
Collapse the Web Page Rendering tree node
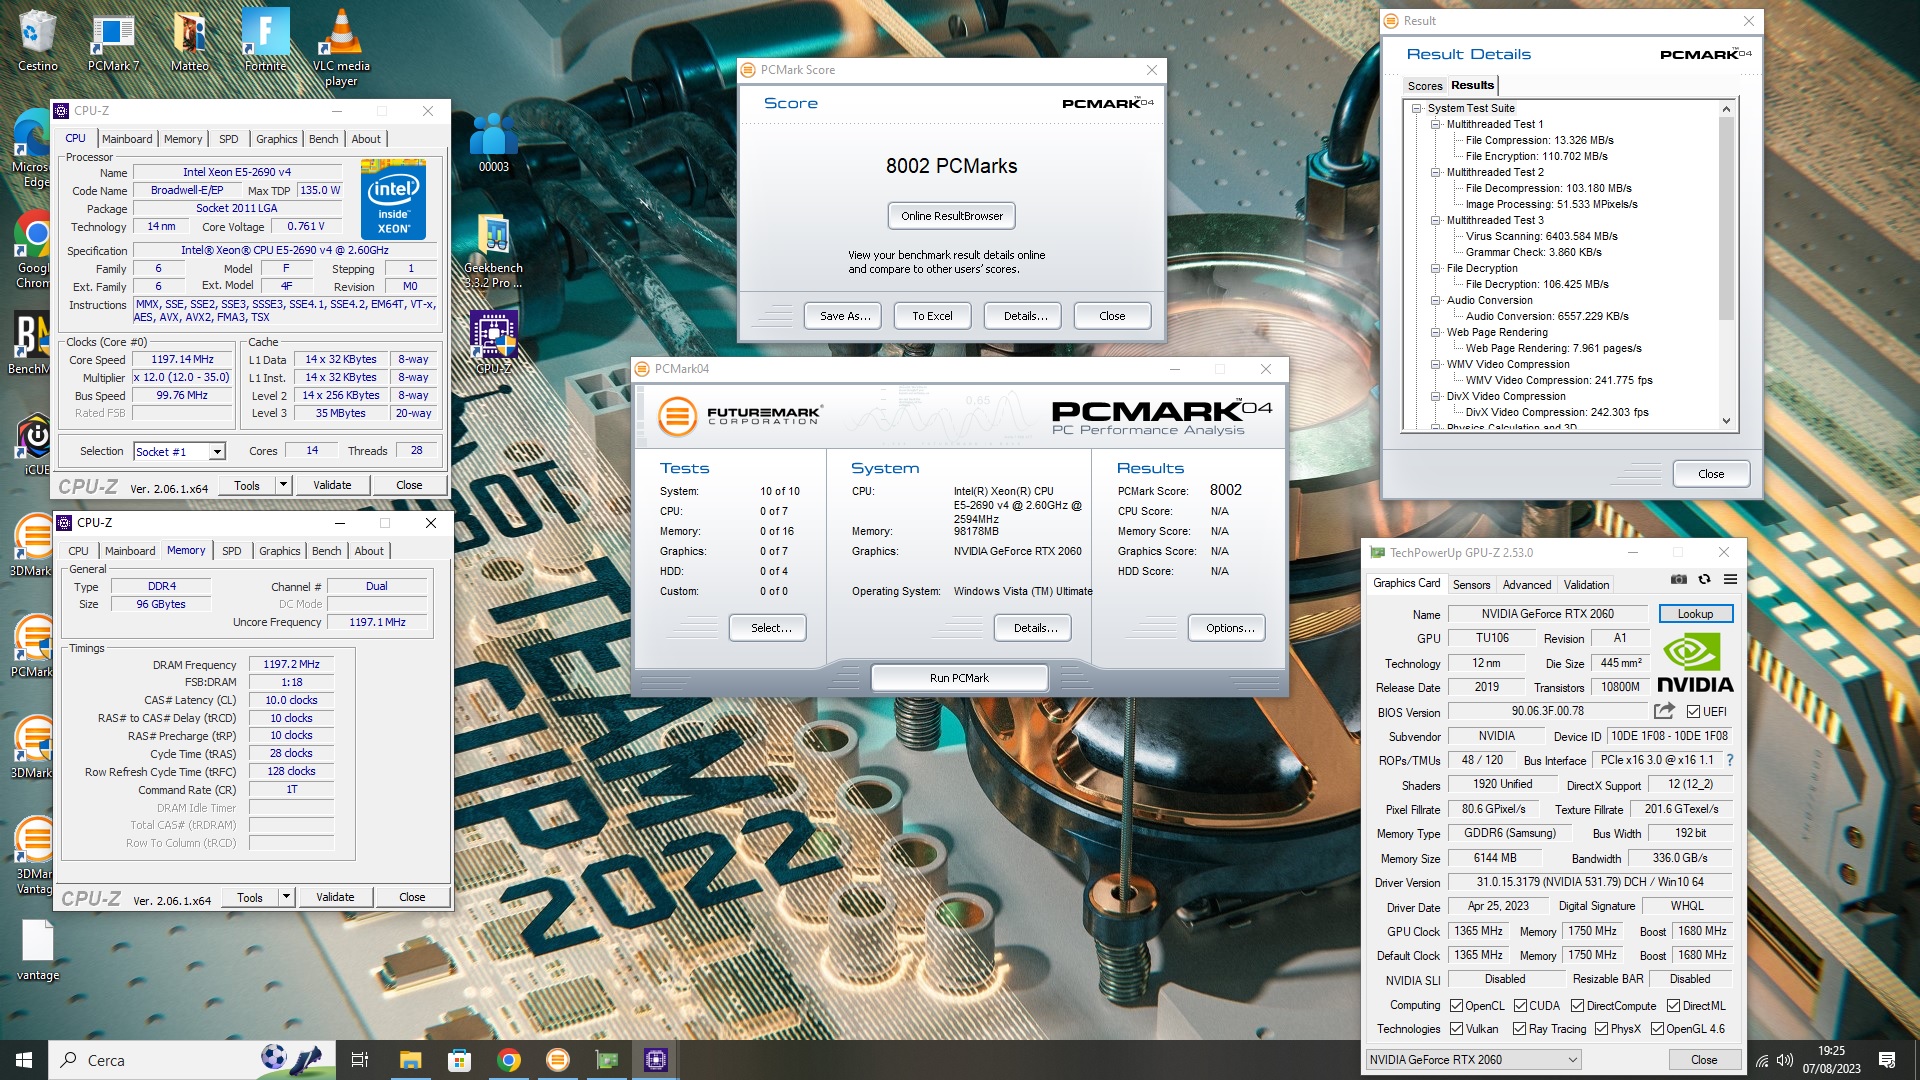click(1436, 332)
